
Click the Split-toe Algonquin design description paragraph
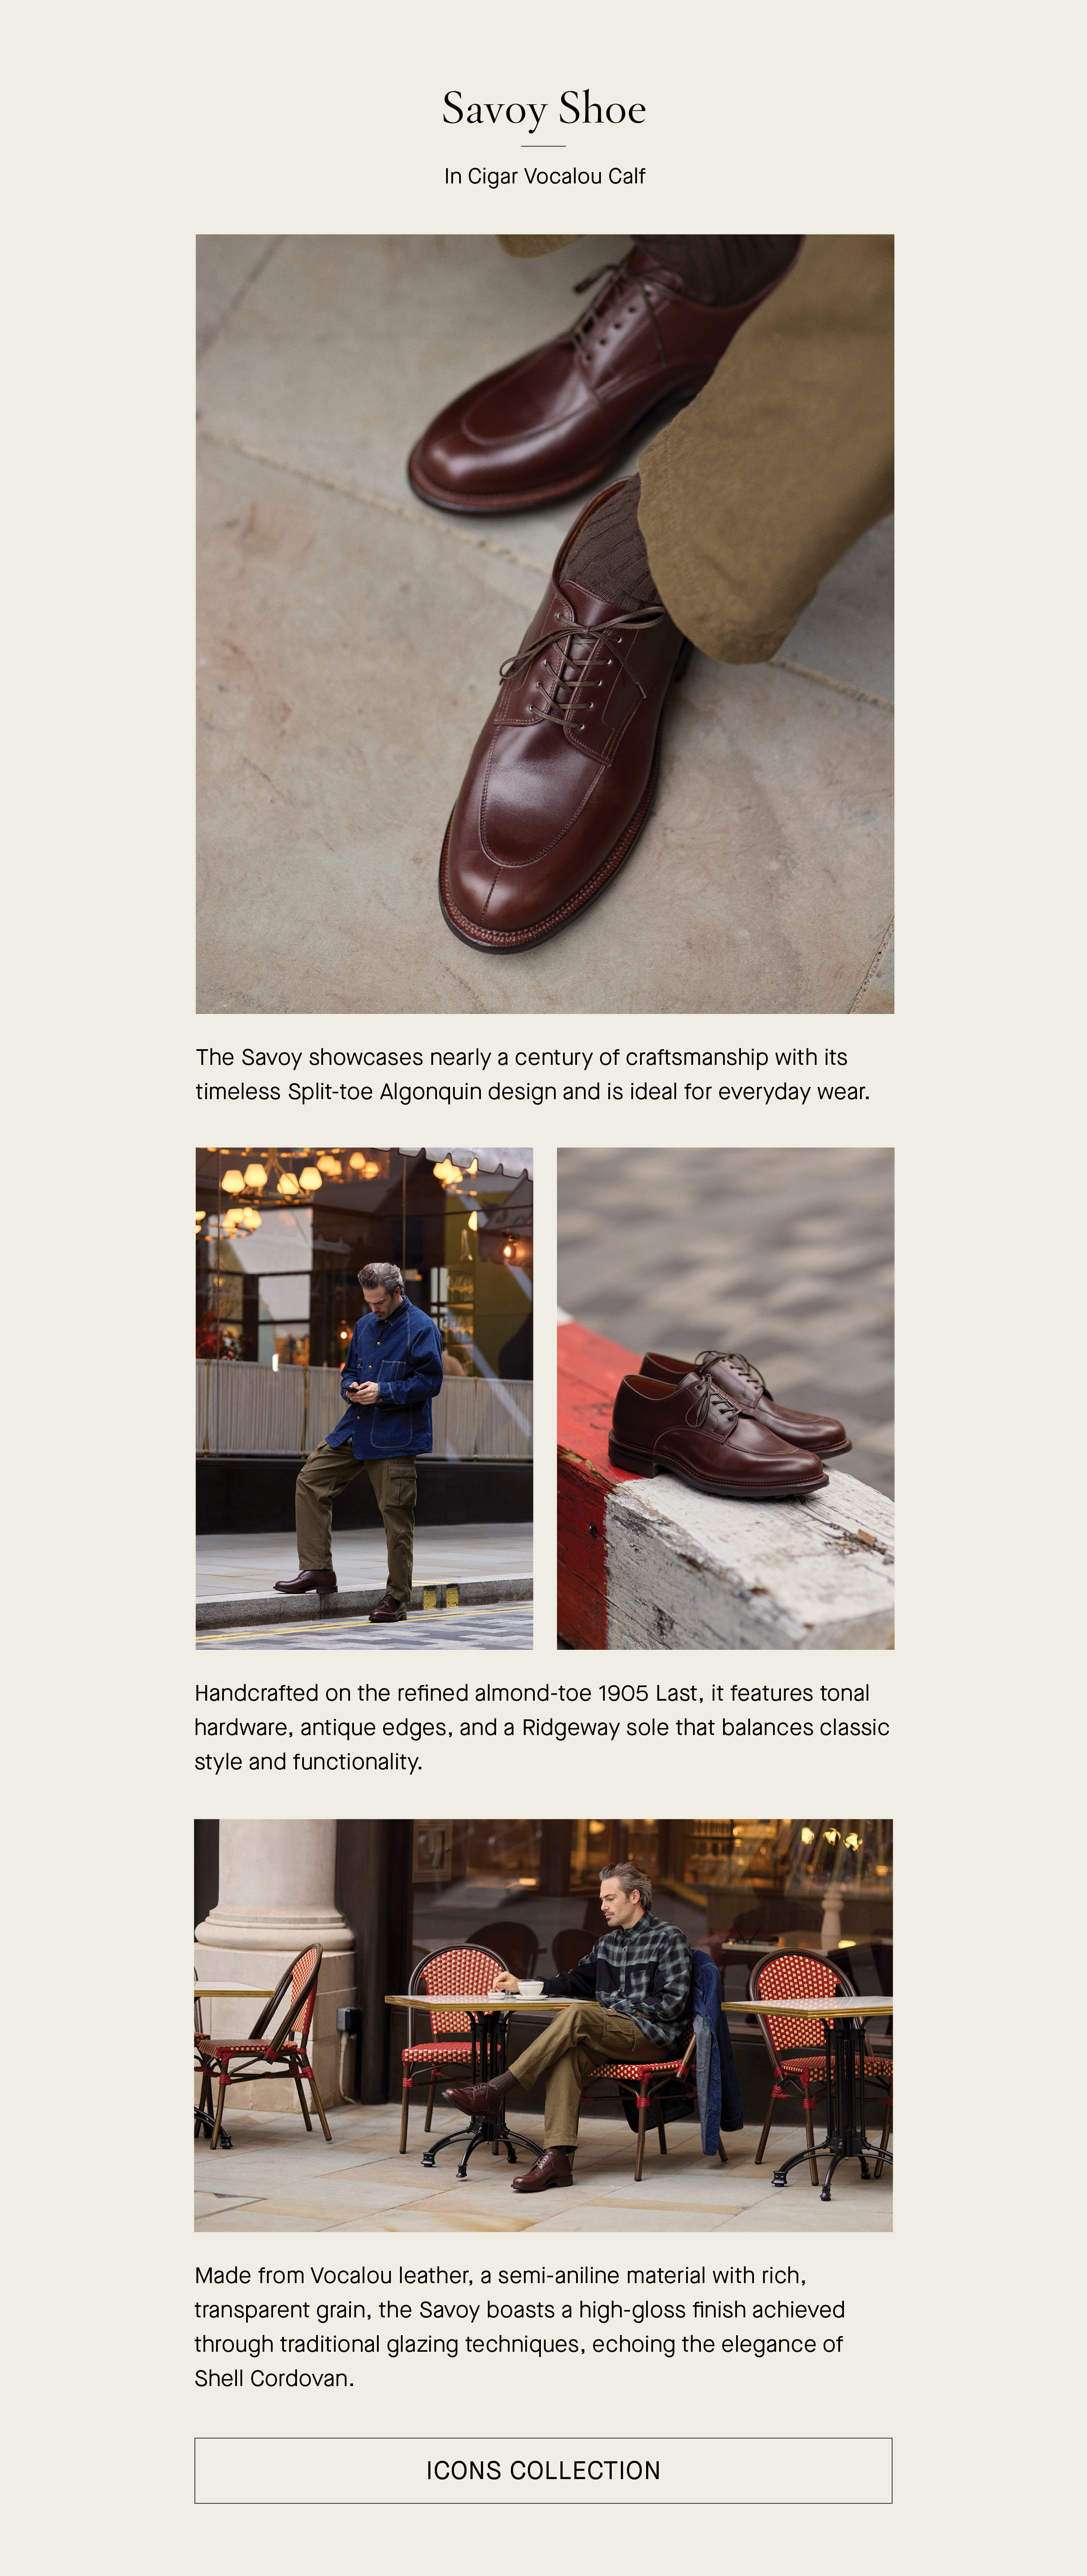pos(533,1074)
